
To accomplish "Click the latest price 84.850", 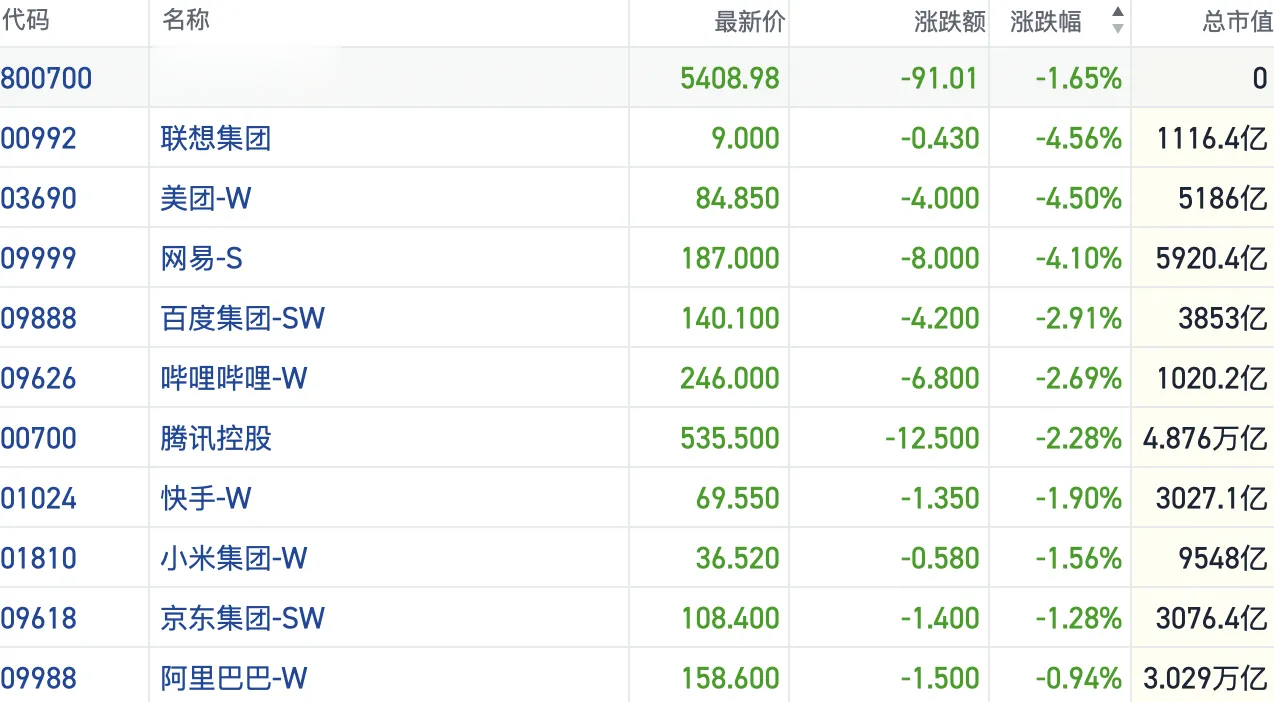I will (738, 198).
